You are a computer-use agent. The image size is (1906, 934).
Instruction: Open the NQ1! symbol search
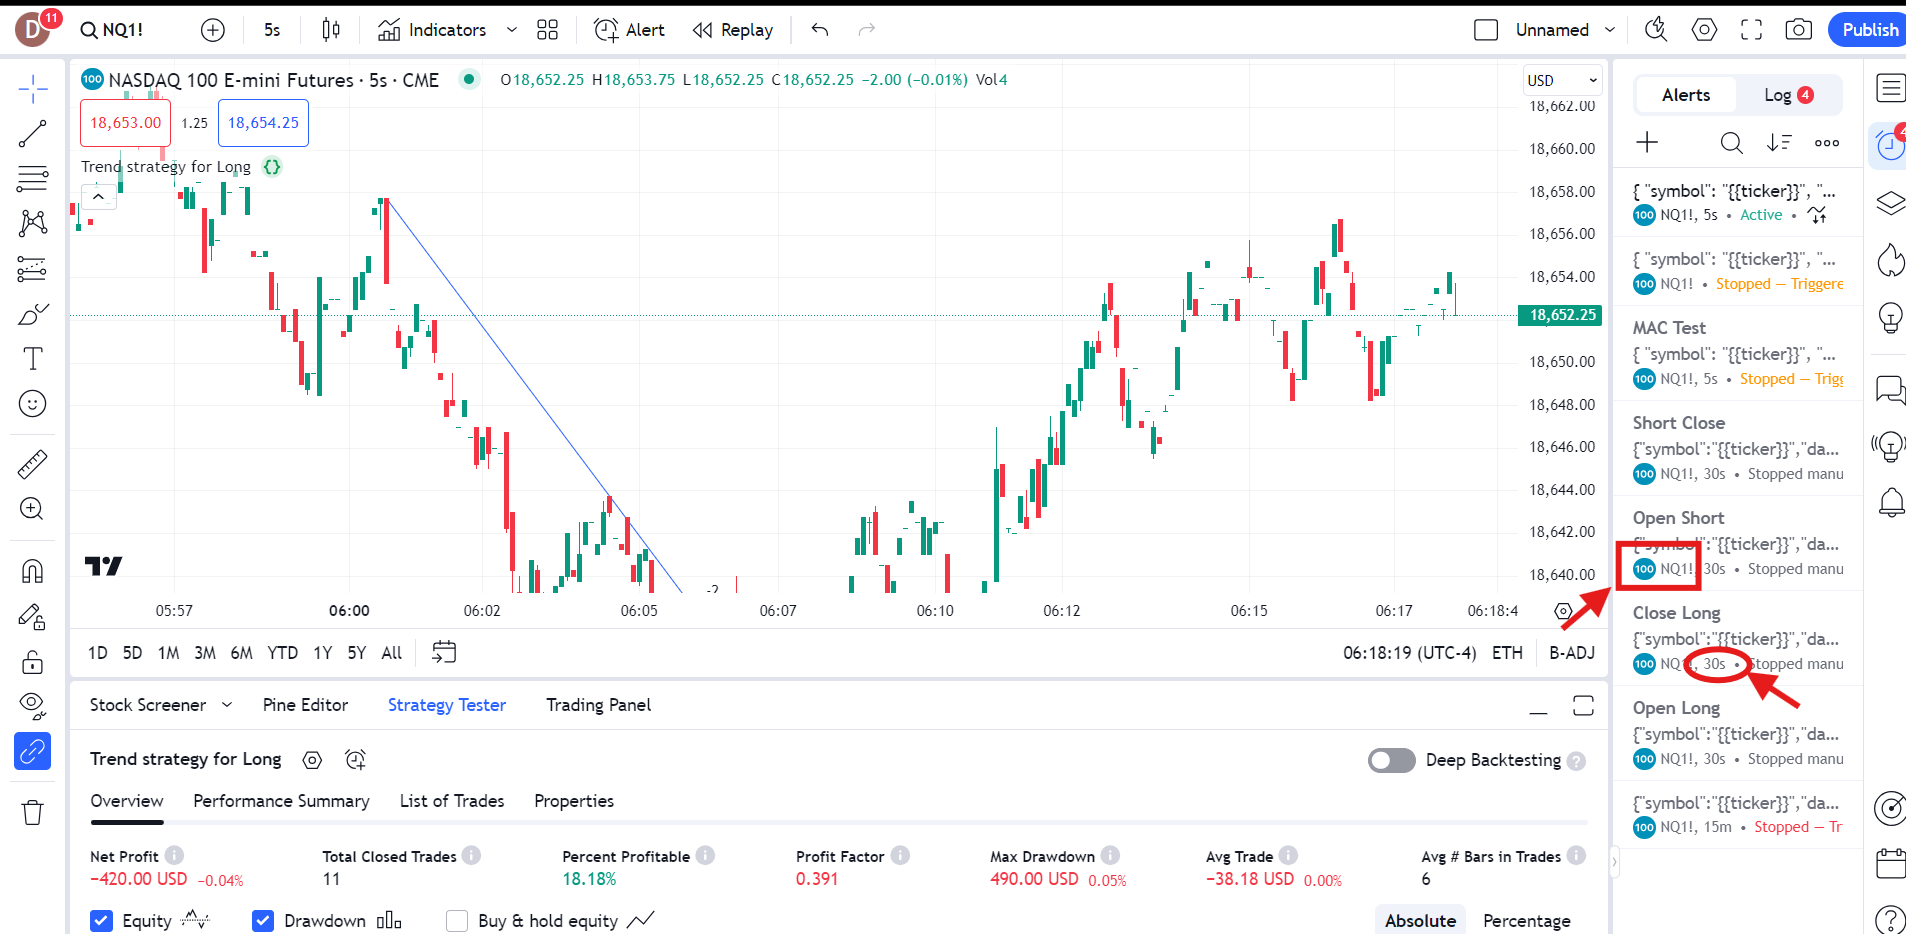pos(112,30)
